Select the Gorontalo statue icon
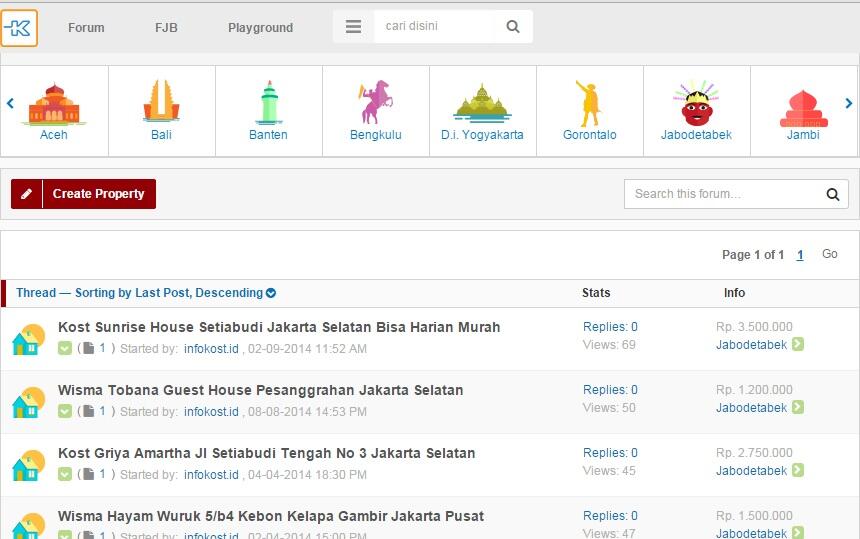 point(589,103)
